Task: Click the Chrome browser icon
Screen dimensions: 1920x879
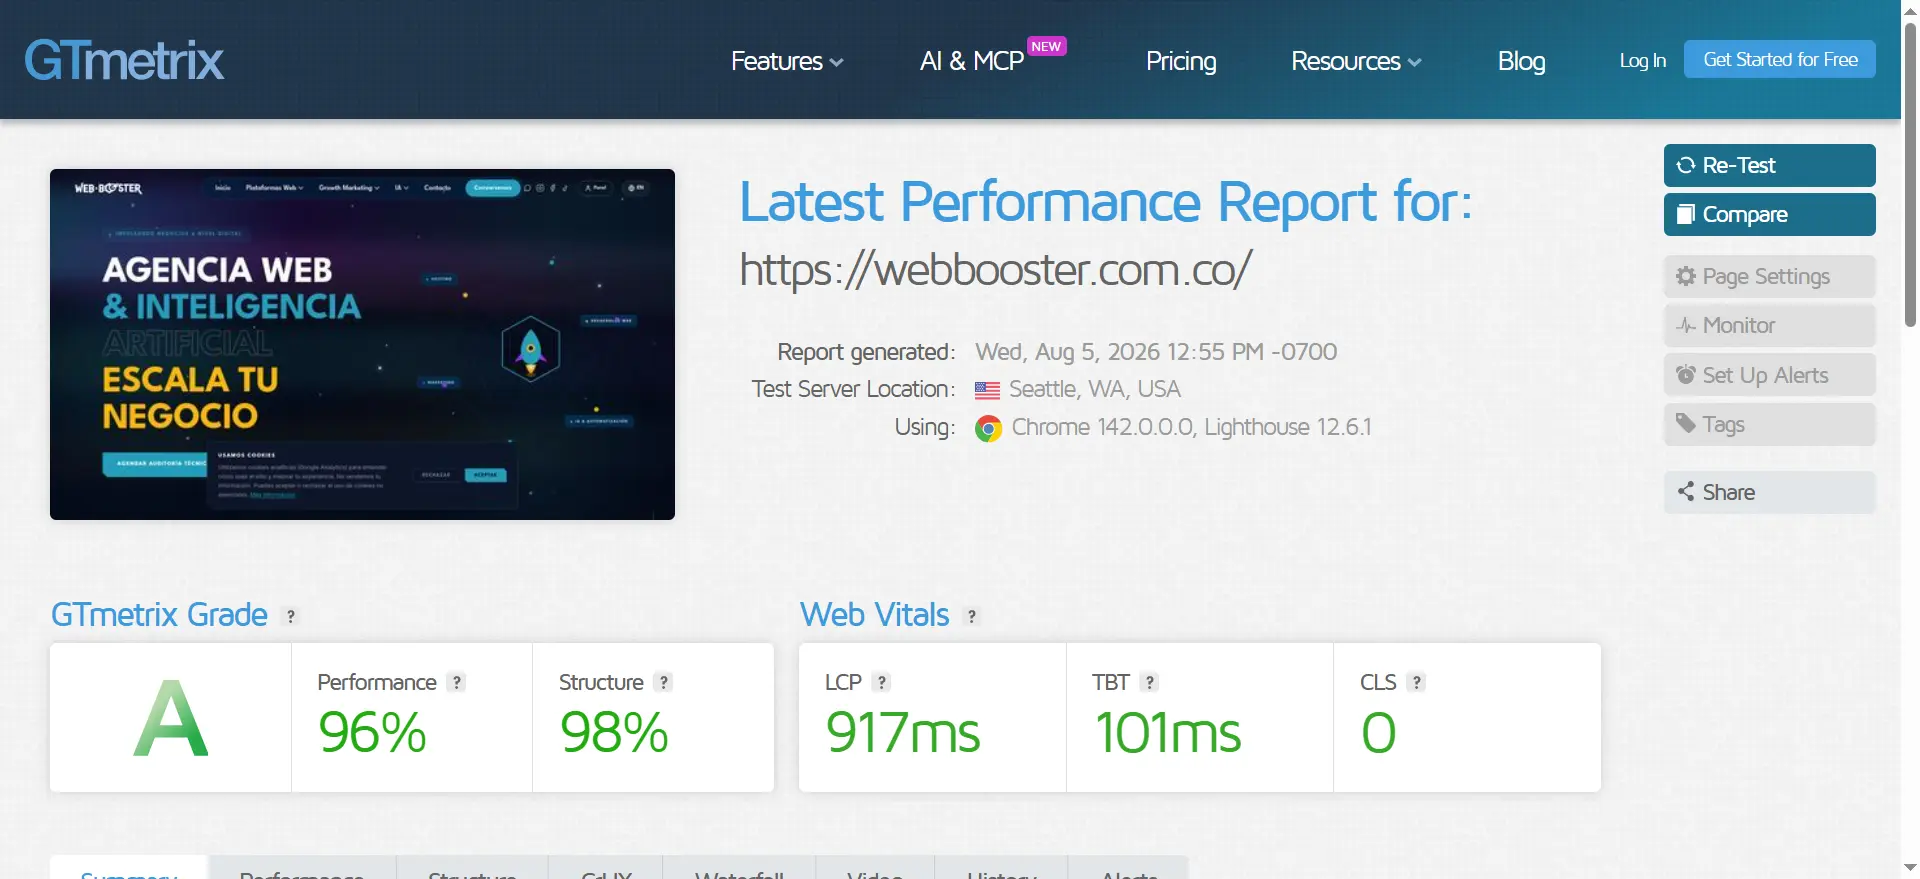Action: (988, 429)
